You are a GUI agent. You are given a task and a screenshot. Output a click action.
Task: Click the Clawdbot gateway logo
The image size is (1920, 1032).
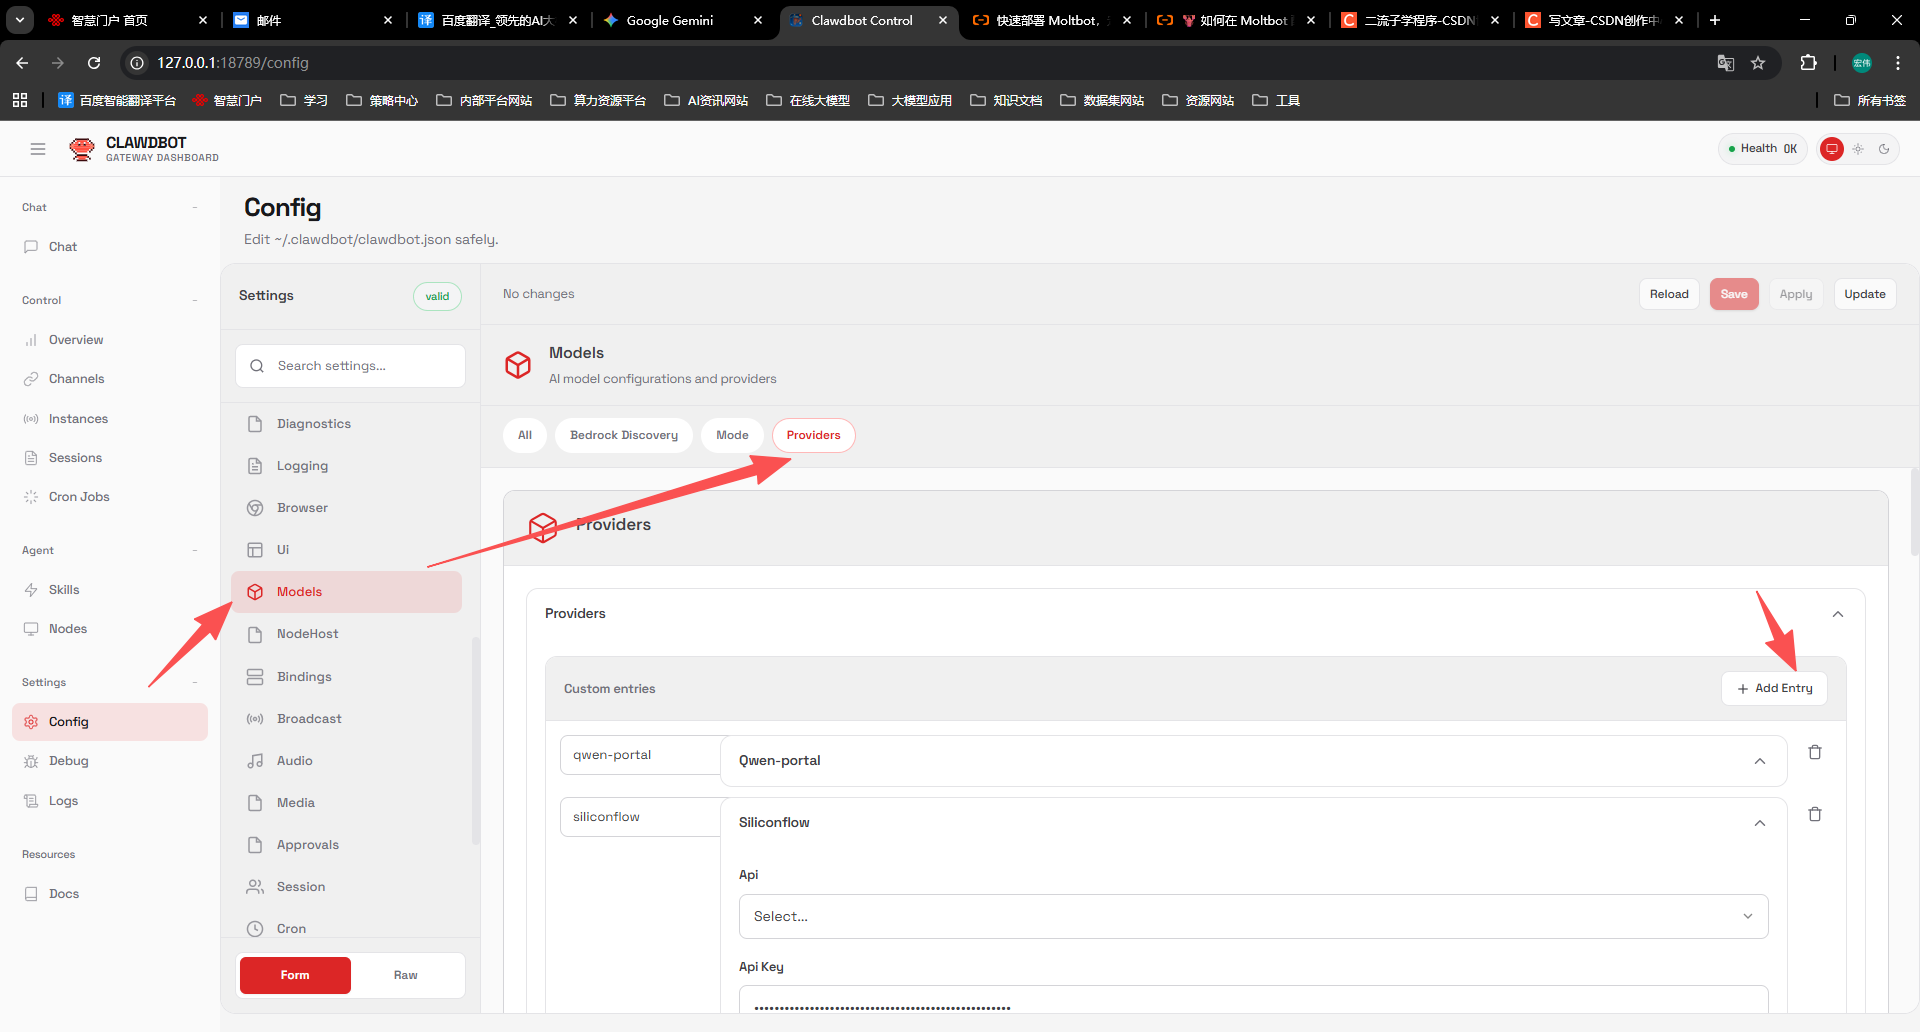[x=81, y=148]
